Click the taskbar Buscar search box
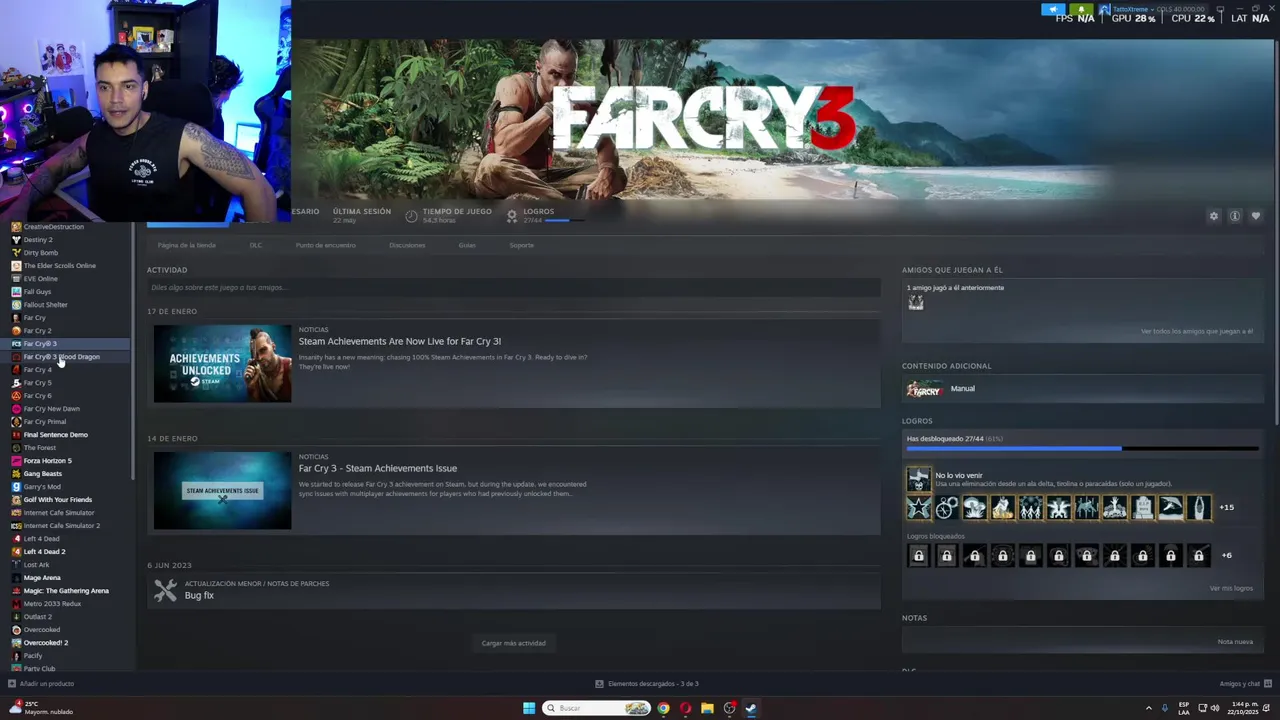The image size is (1280, 720). [596, 709]
